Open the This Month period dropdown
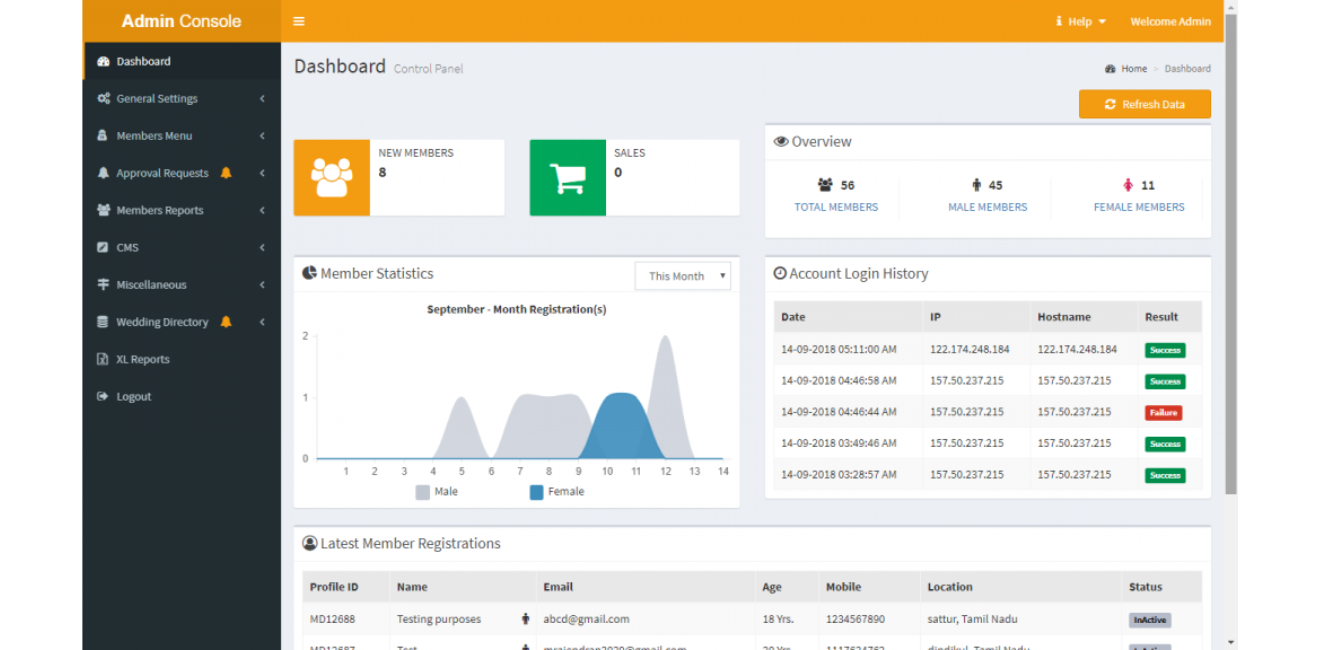The width and height of the screenshot is (1320, 650). pos(683,276)
